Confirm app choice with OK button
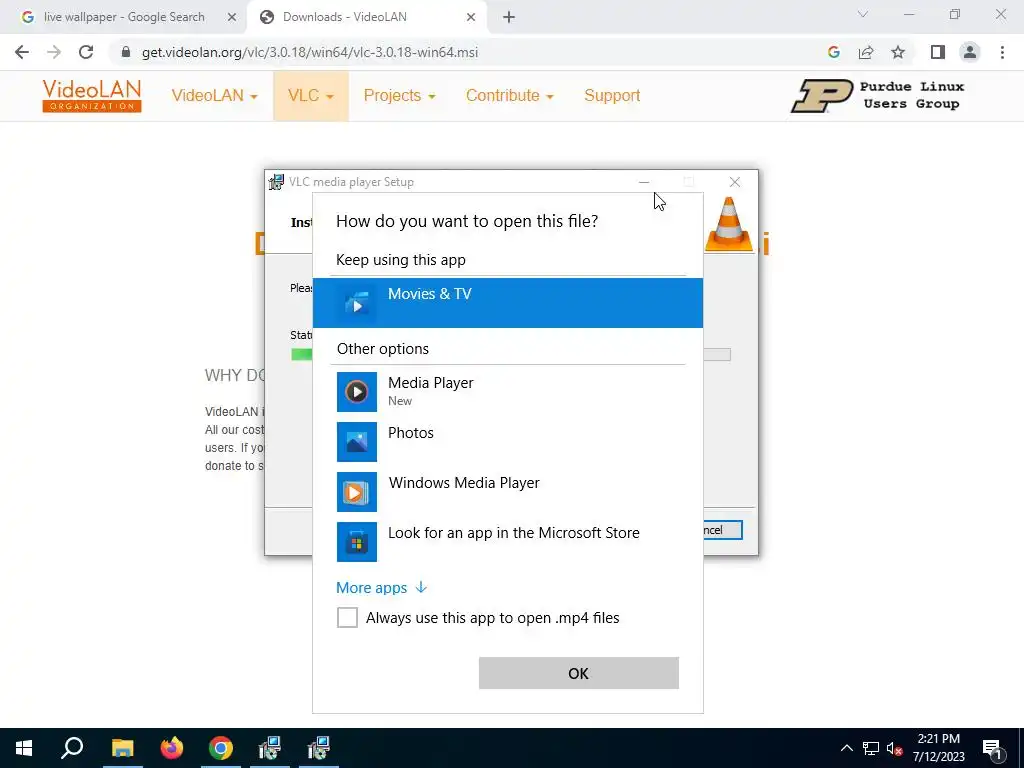Screen dimensions: 1024x768 click(579, 673)
